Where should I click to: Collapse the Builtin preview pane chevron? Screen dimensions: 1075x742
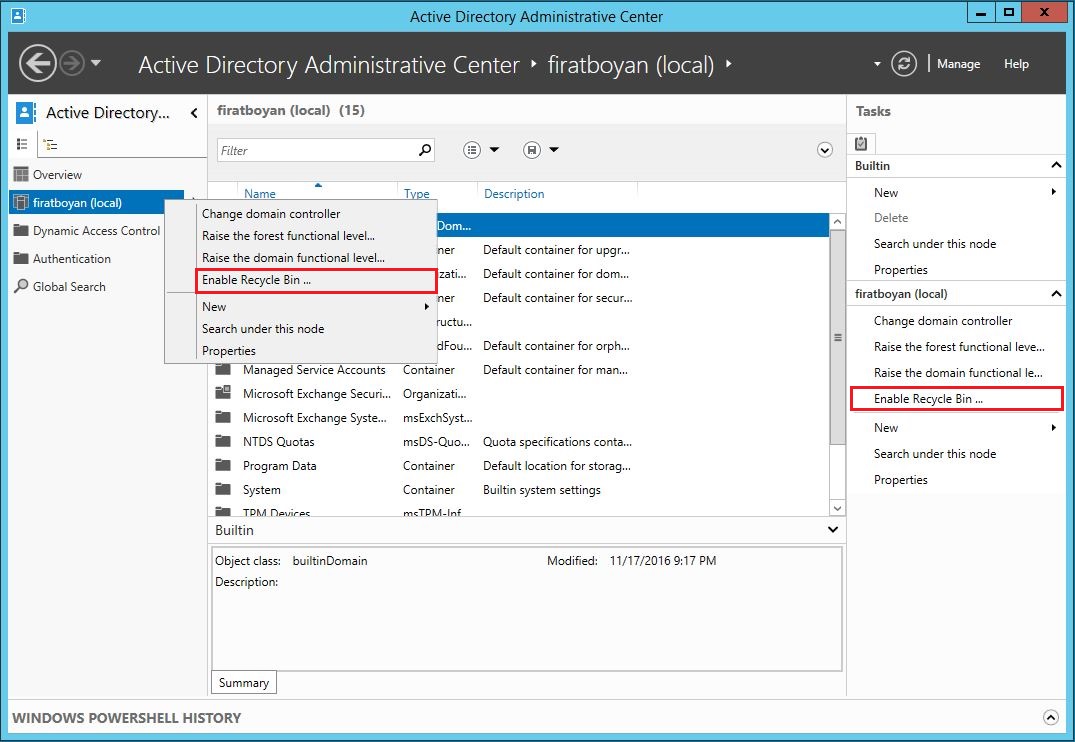tap(832, 529)
